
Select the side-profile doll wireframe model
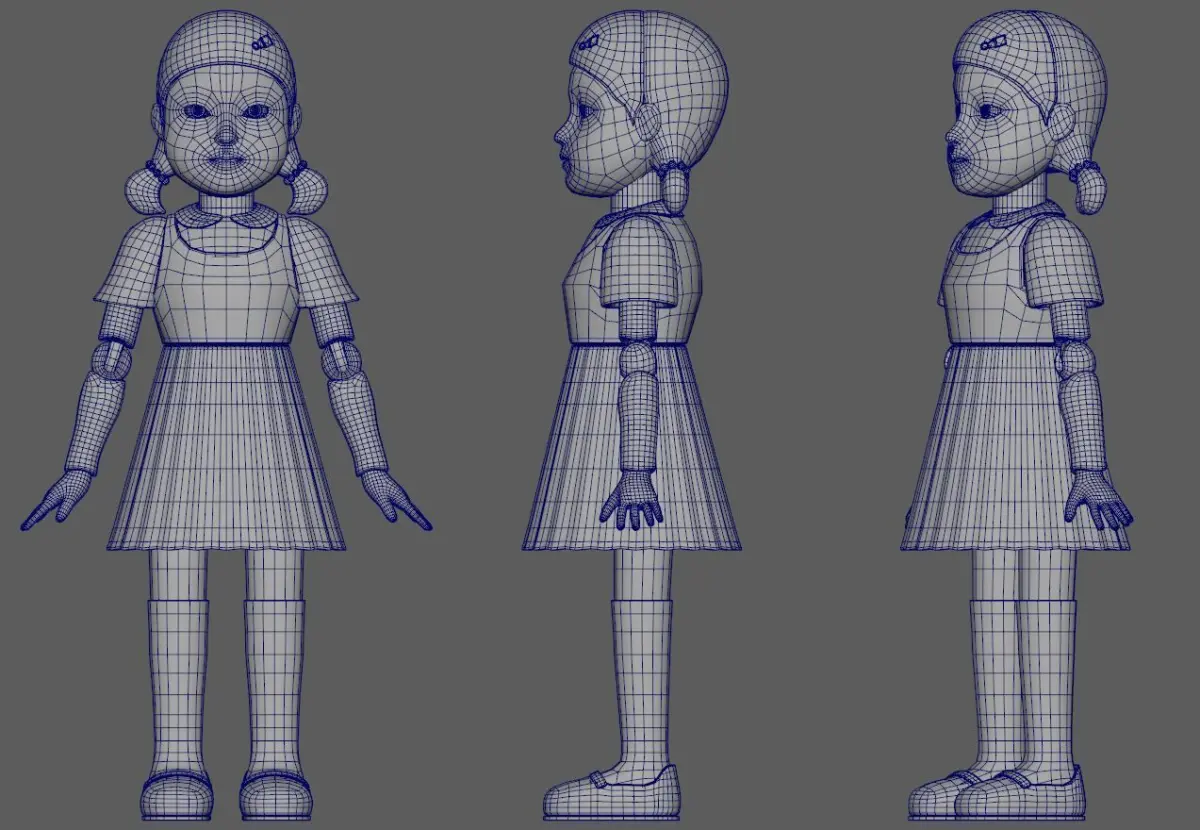coord(632,414)
